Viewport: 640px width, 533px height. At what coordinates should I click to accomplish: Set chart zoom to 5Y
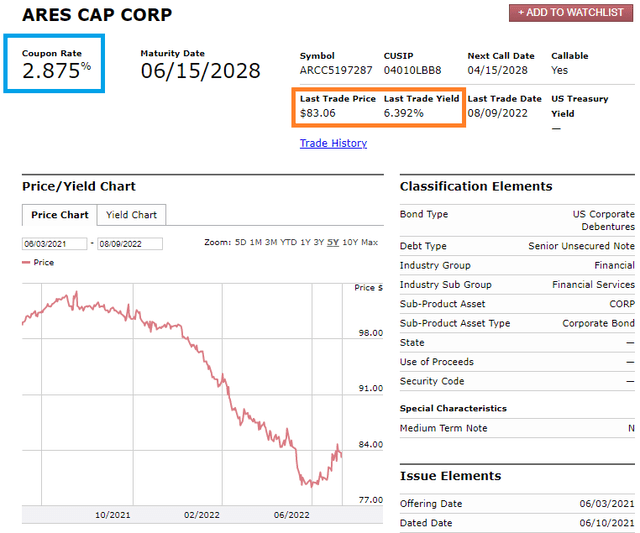coord(333,242)
